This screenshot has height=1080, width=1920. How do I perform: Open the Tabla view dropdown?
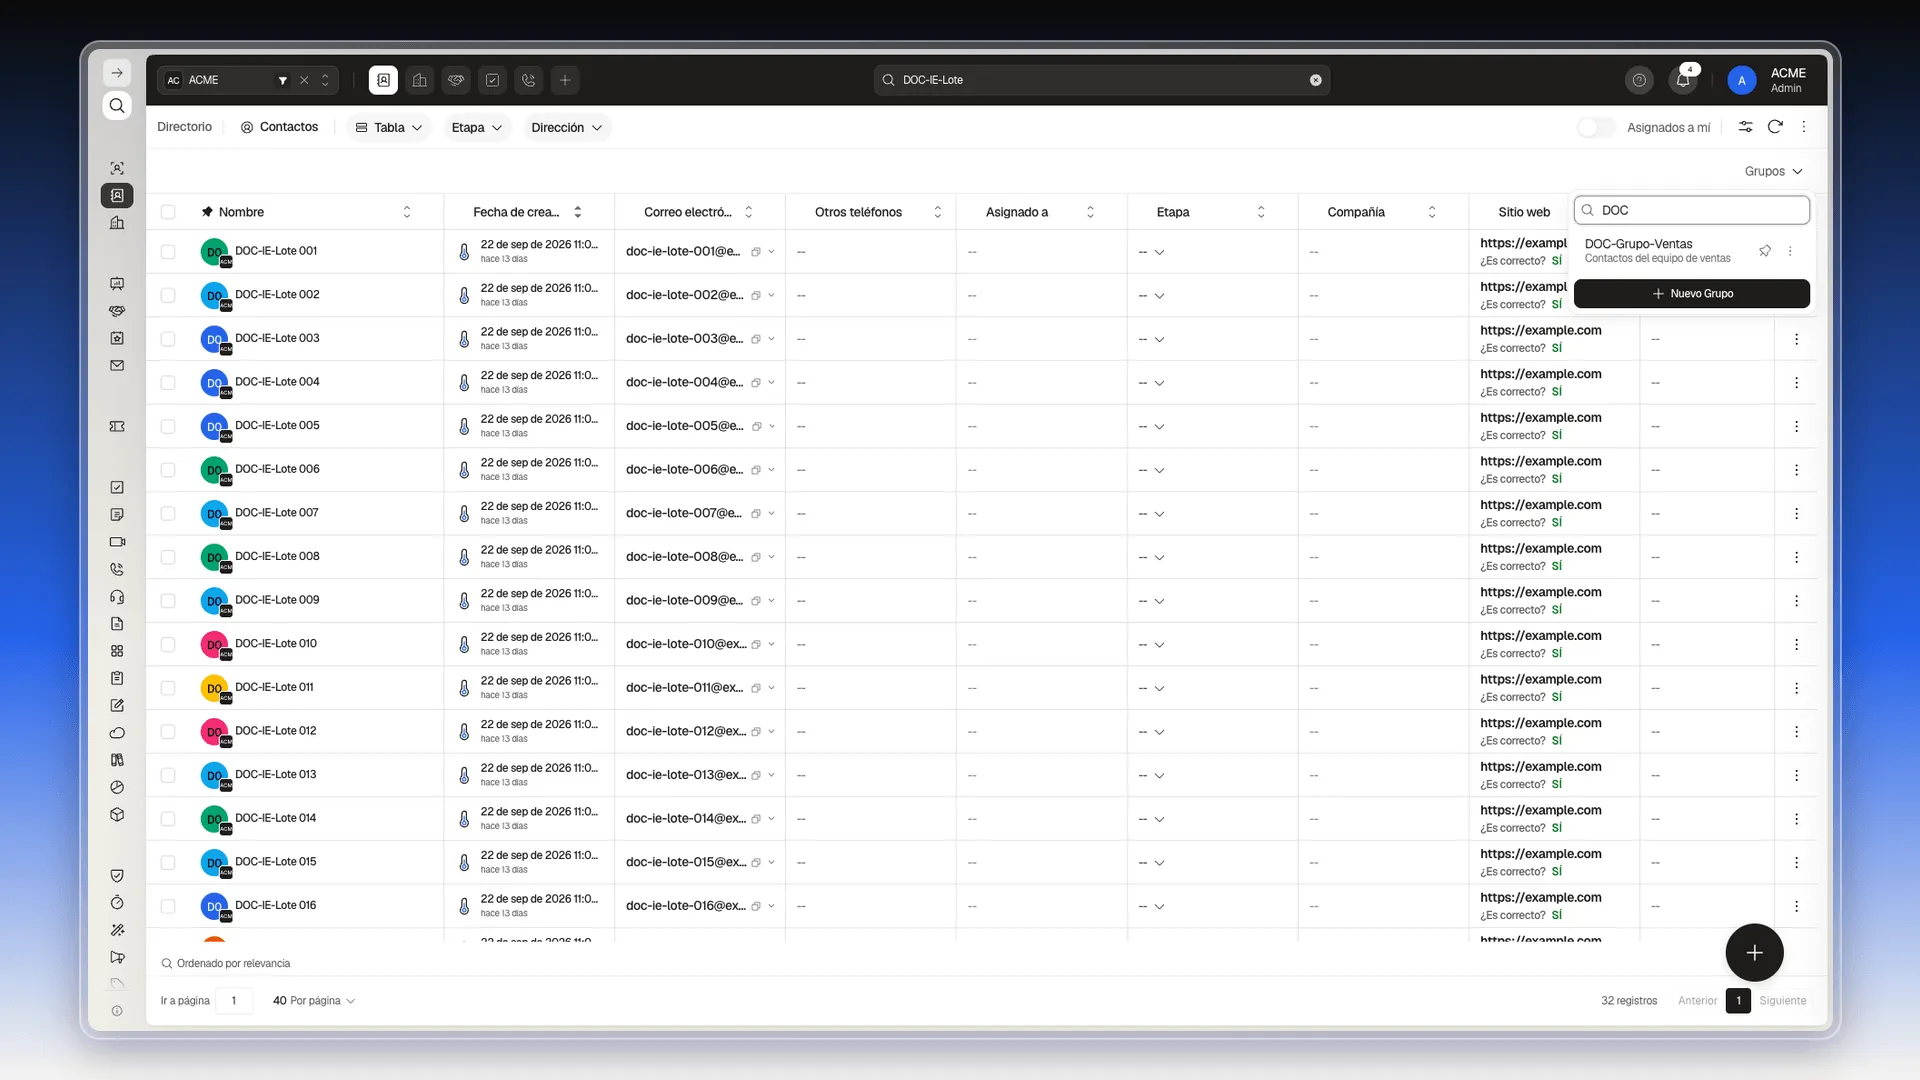(x=389, y=127)
